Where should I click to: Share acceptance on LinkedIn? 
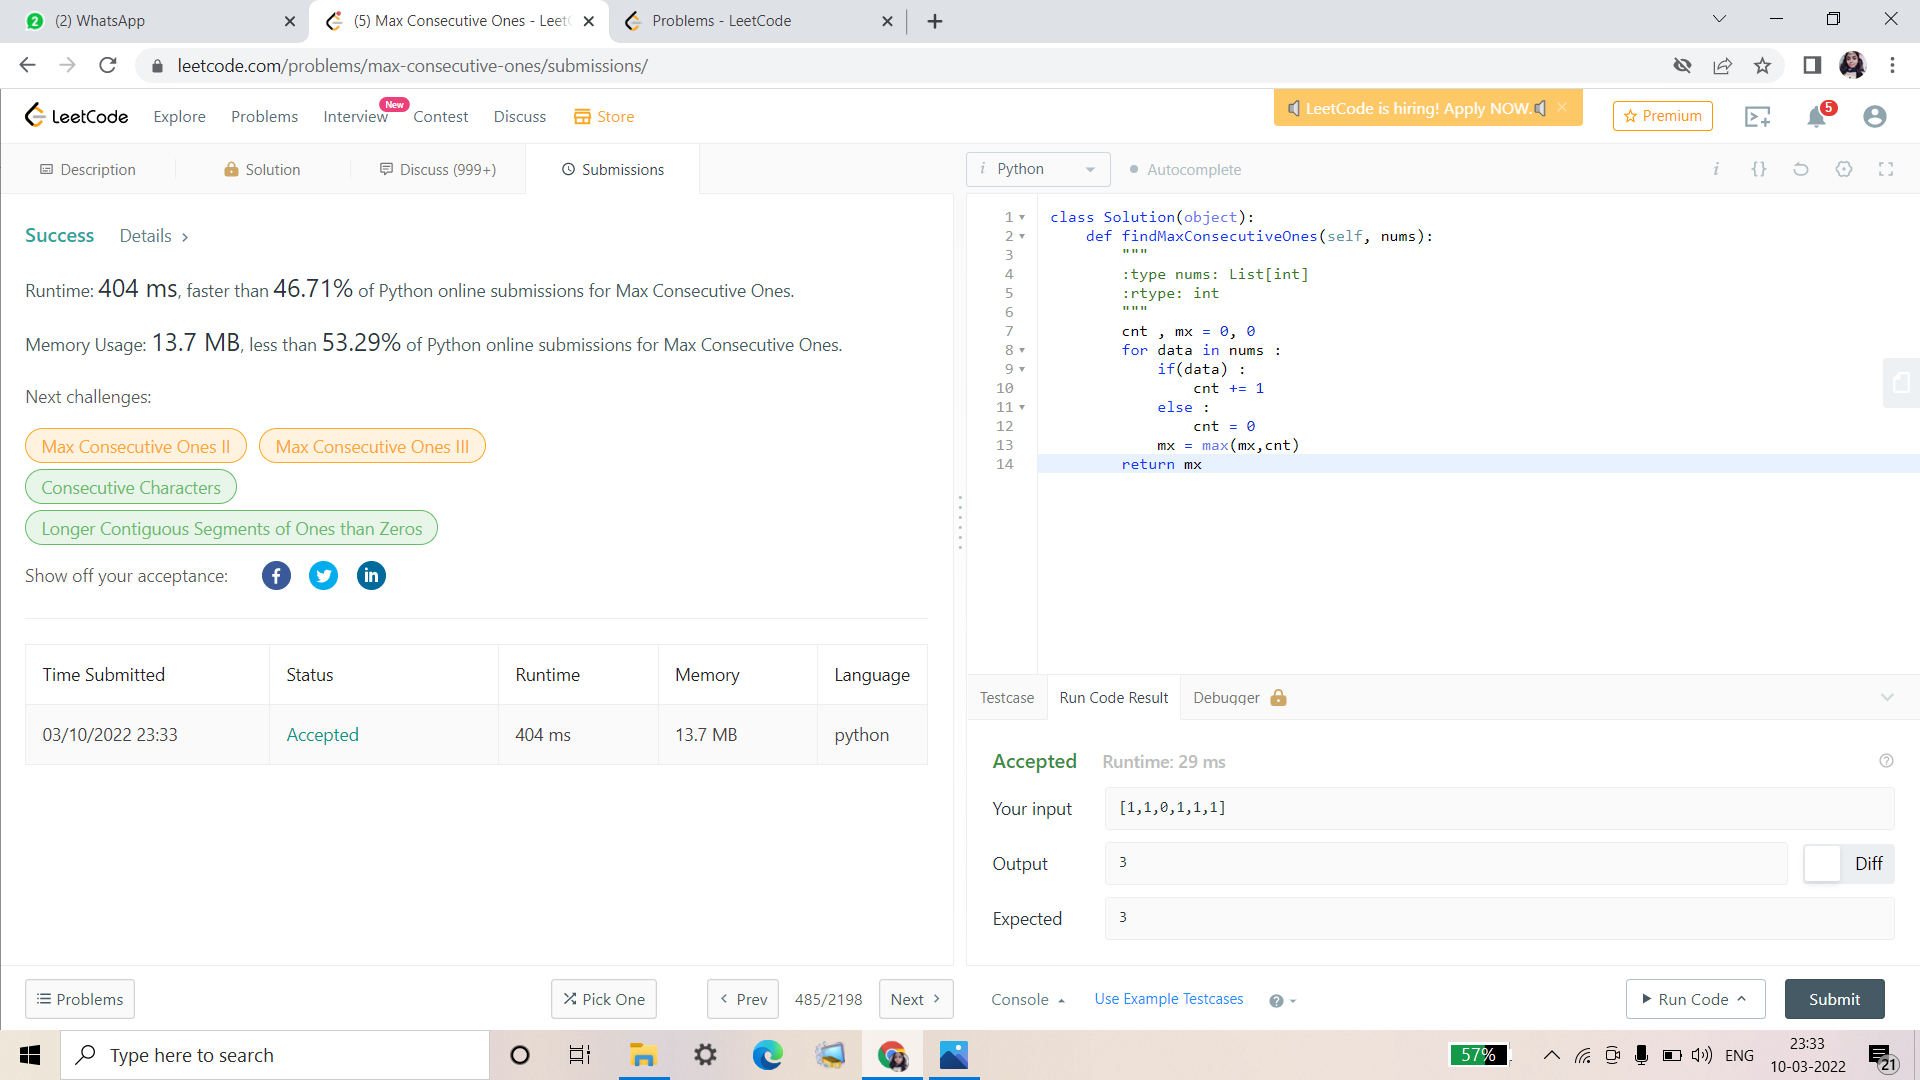point(371,575)
